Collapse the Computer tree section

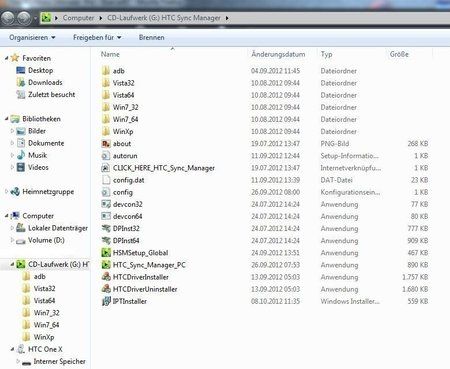tap(6, 216)
